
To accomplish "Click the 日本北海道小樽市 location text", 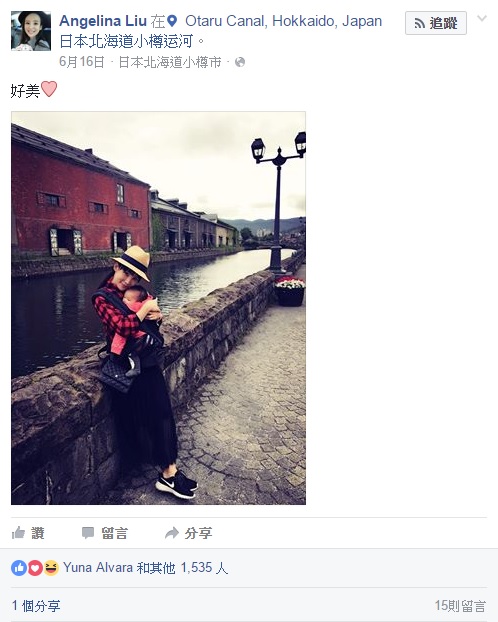I will click(x=170, y=62).
